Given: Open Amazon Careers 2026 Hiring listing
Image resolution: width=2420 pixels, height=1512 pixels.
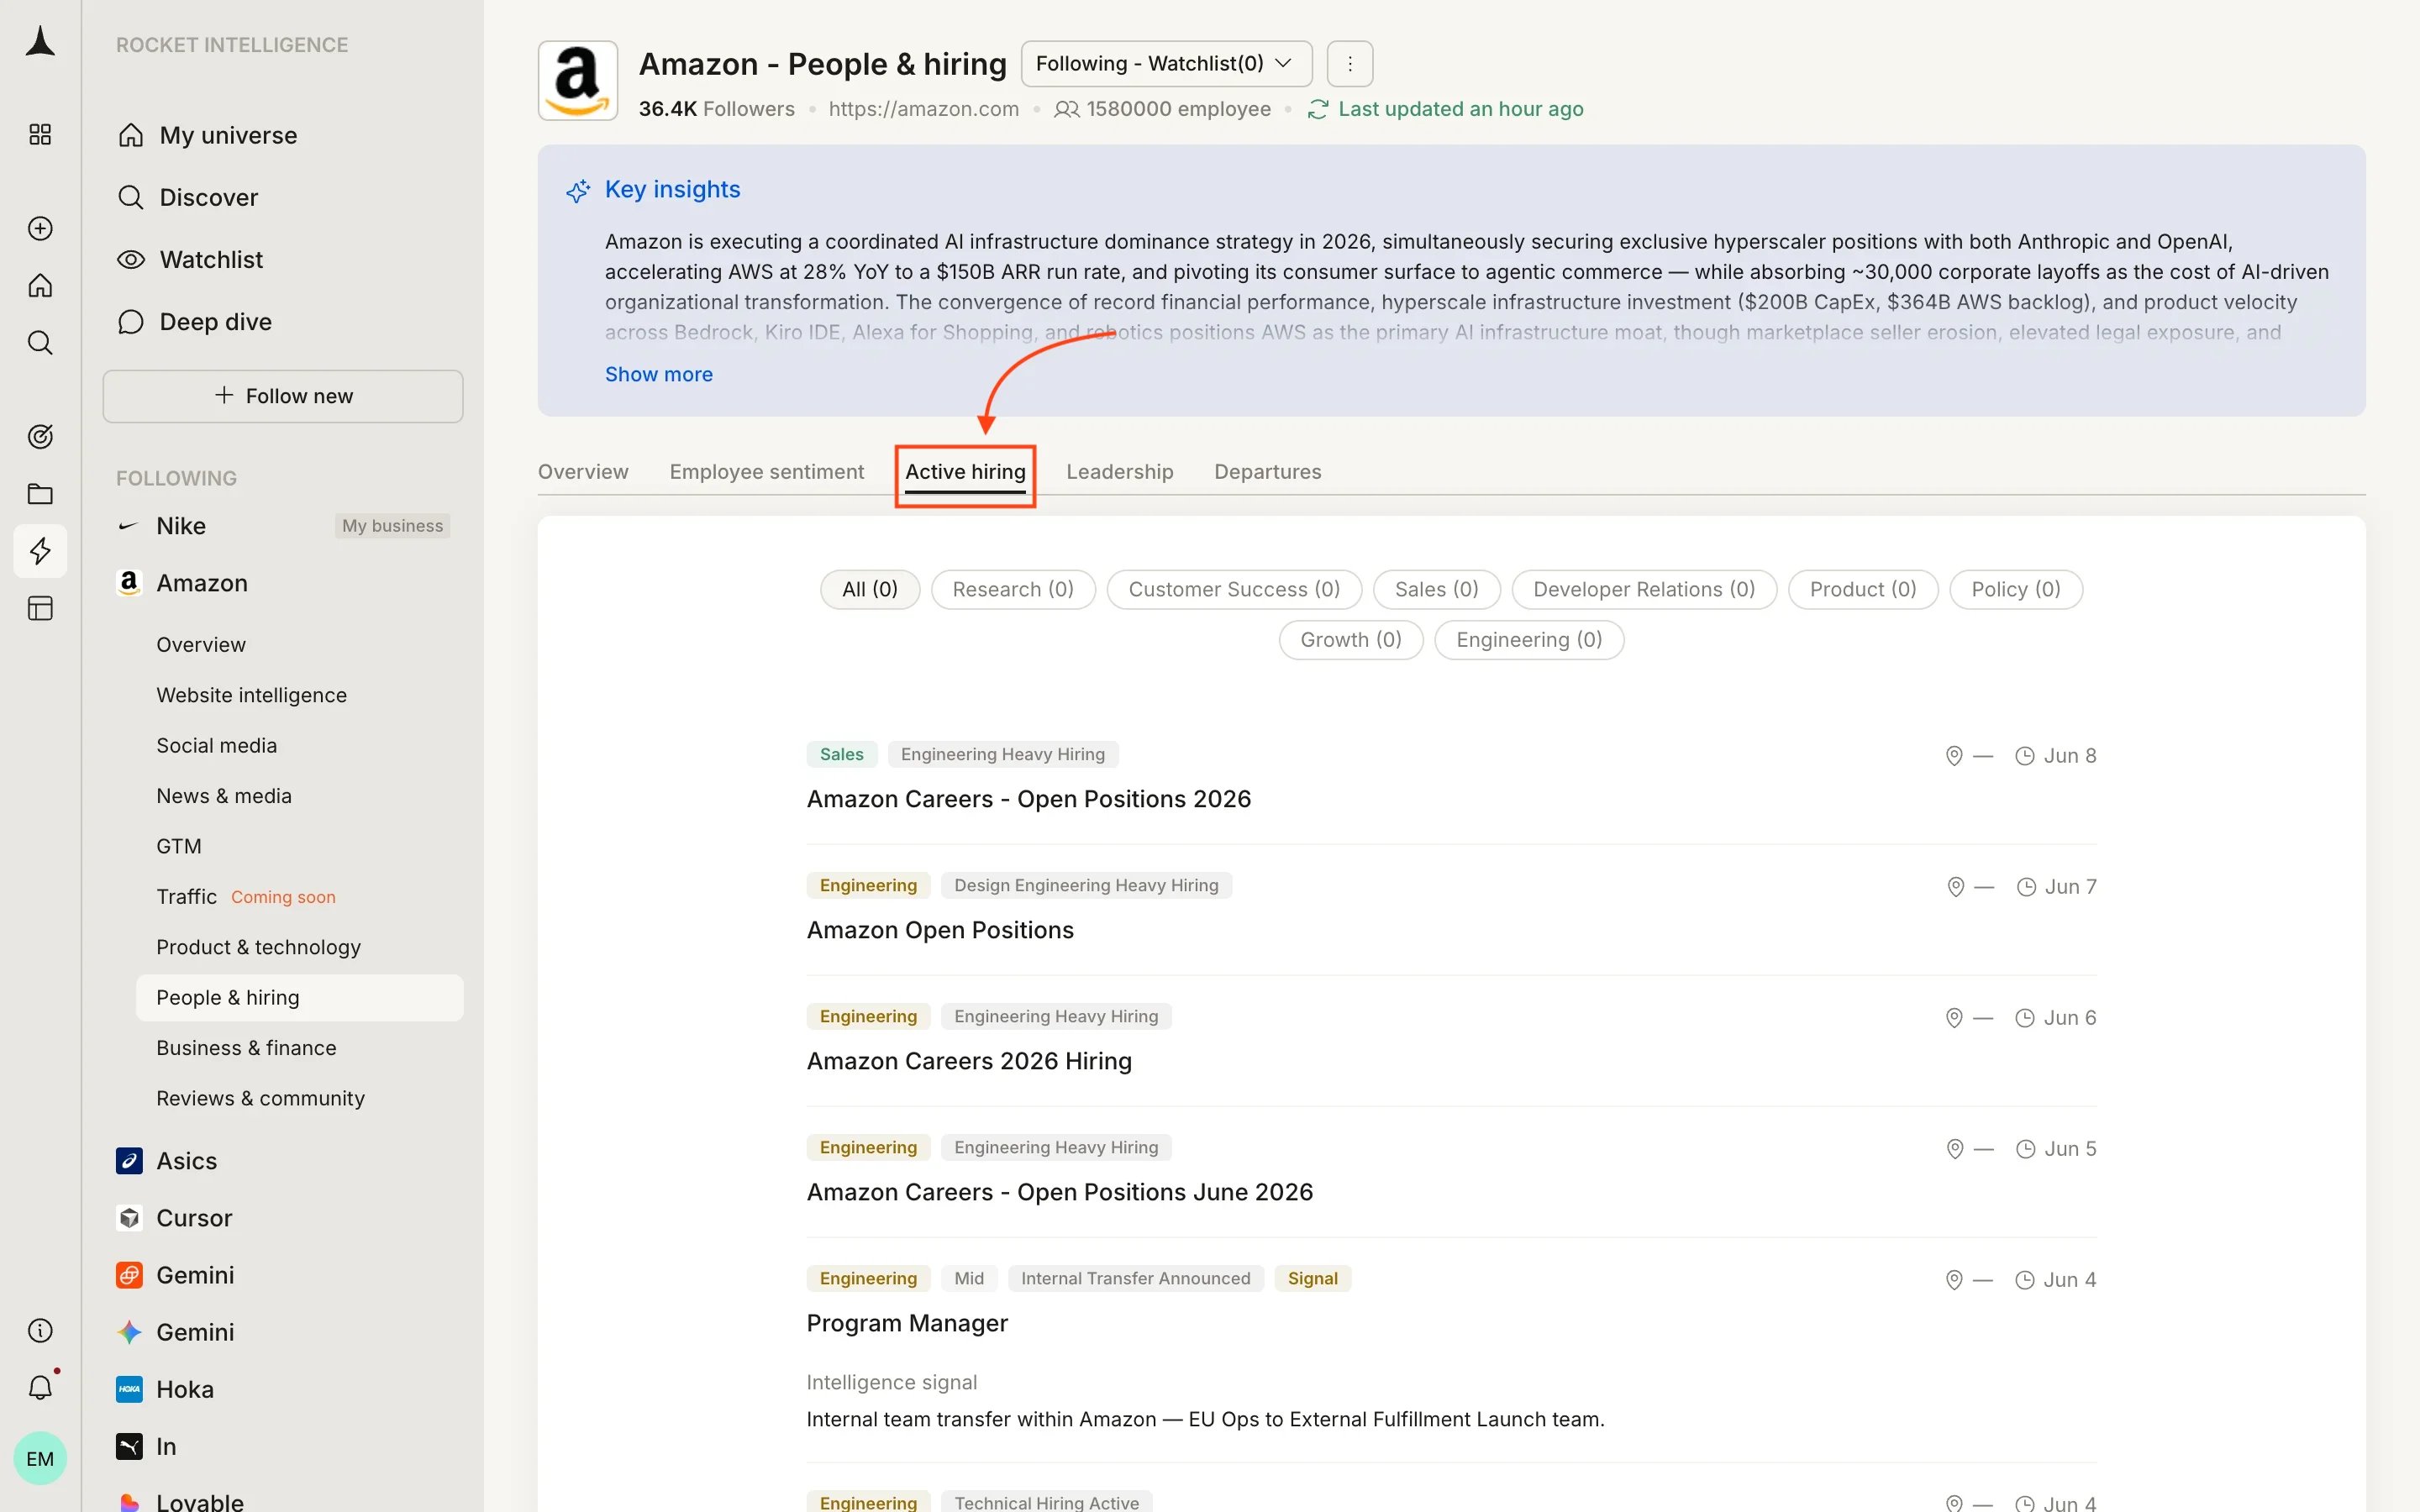Looking at the screenshot, I should click(x=969, y=1061).
